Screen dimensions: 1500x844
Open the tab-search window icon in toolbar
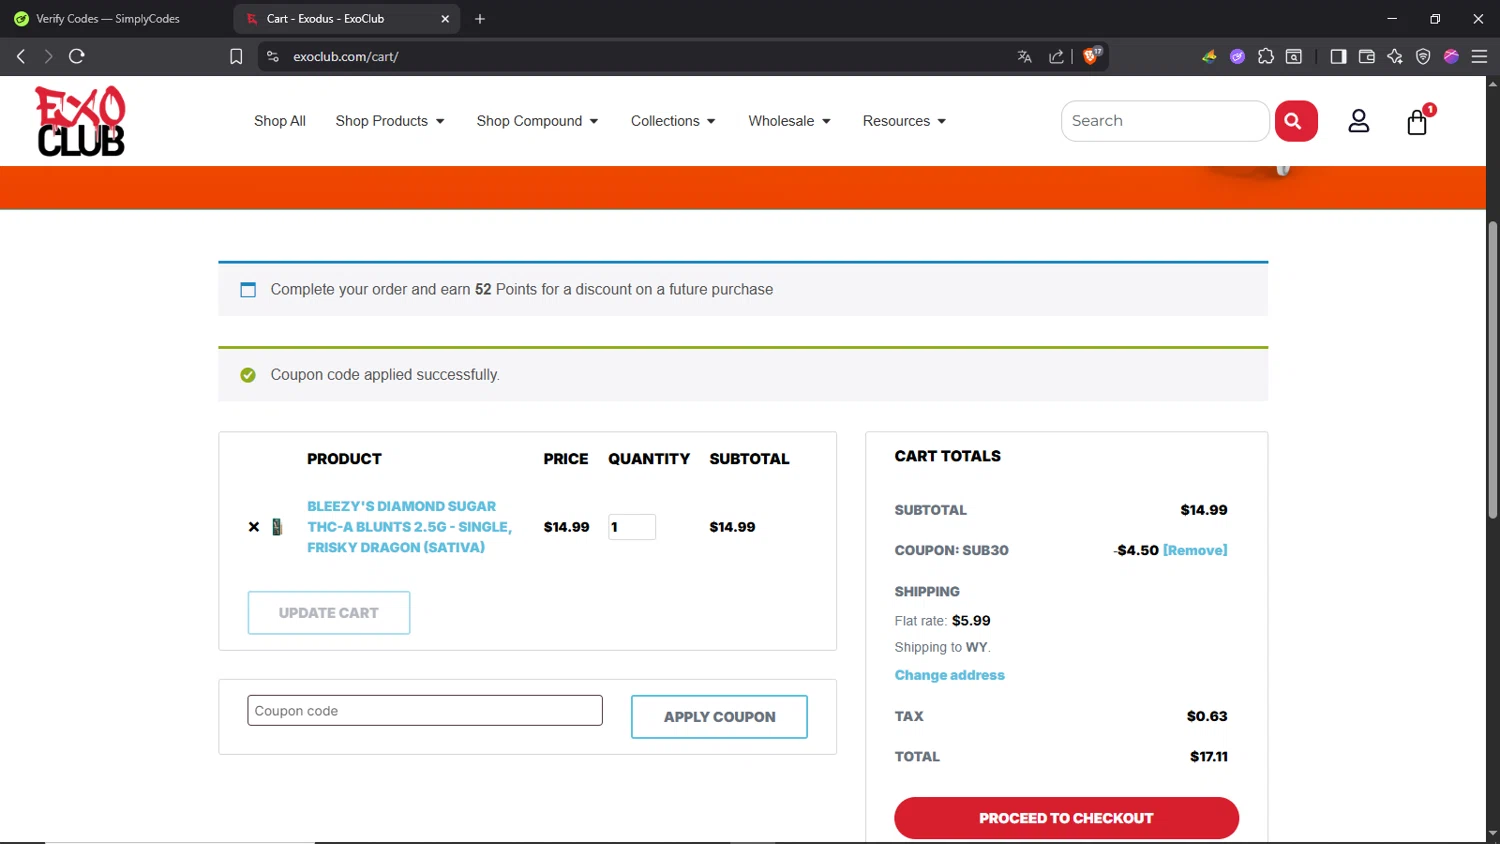coord(1294,57)
